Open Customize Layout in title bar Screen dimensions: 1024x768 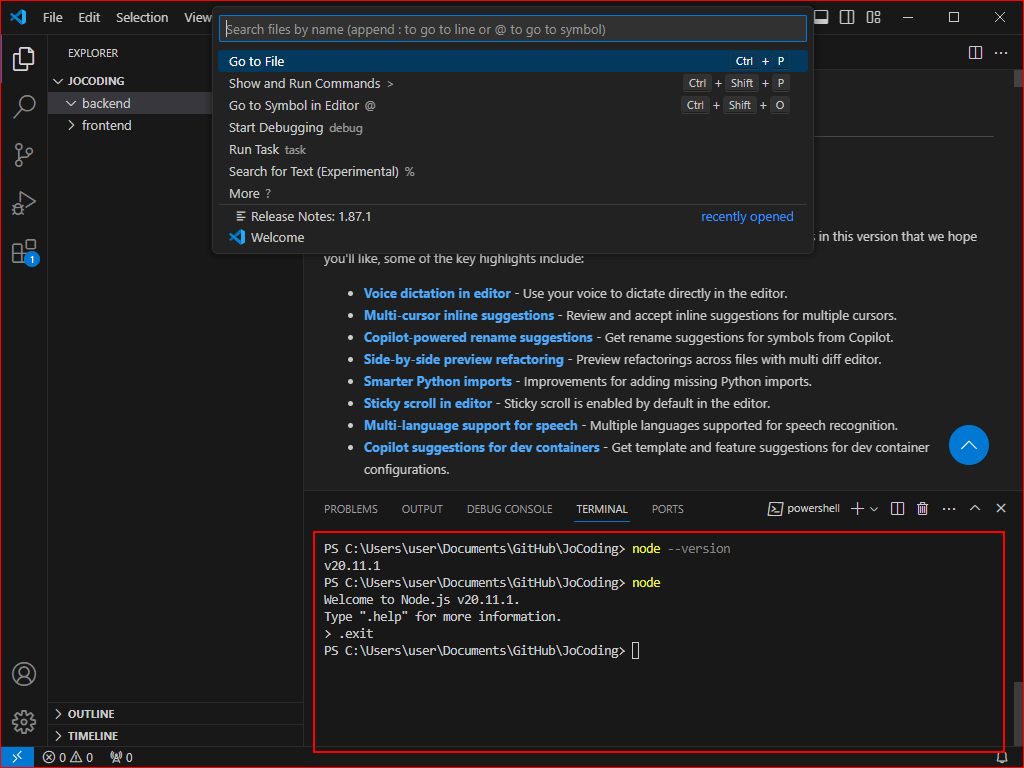pyautogui.click(x=874, y=18)
